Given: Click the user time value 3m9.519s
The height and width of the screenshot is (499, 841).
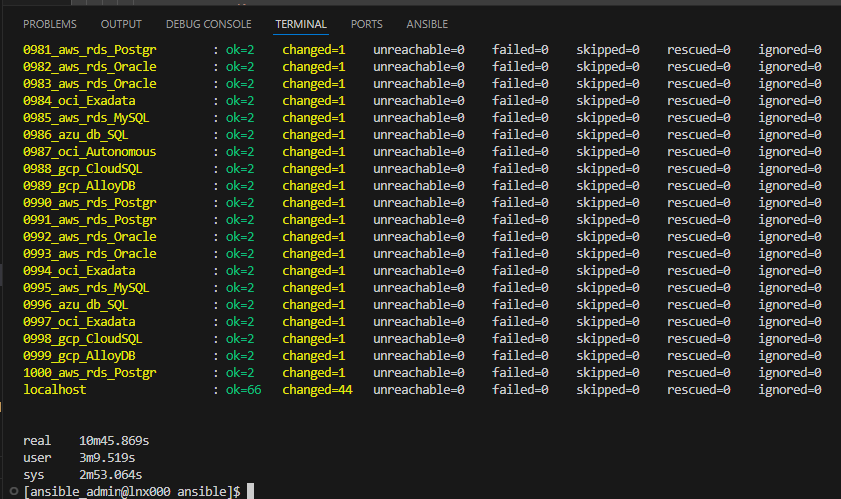Looking at the screenshot, I should [107, 458].
